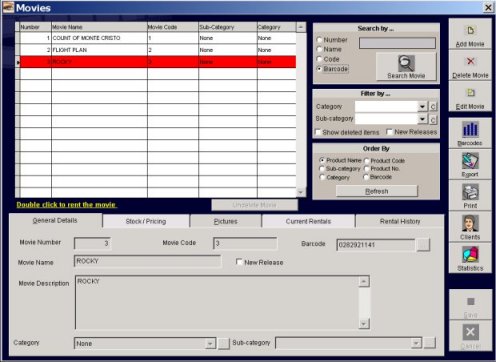
Task: Select the Name search radio button
Action: (319, 49)
